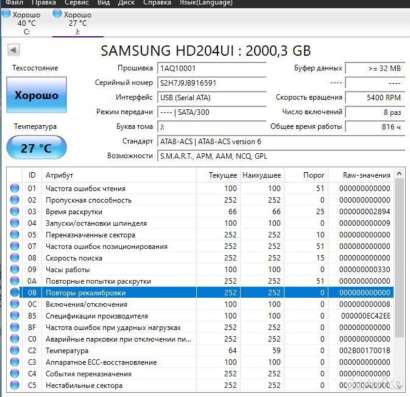The image size is (410, 397).
Task: Click the status icon for attribute C3
Action: pos(14,362)
